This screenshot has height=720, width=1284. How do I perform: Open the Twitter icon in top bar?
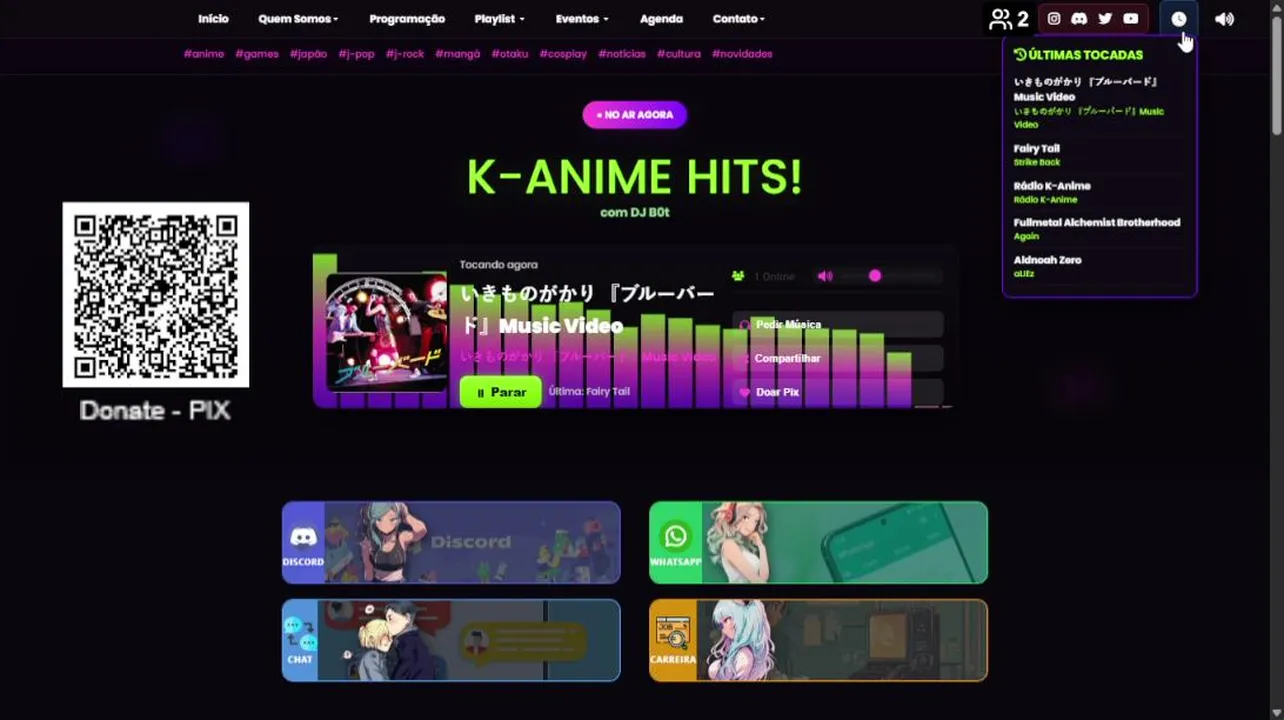pyautogui.click(x=1105, y=19)
